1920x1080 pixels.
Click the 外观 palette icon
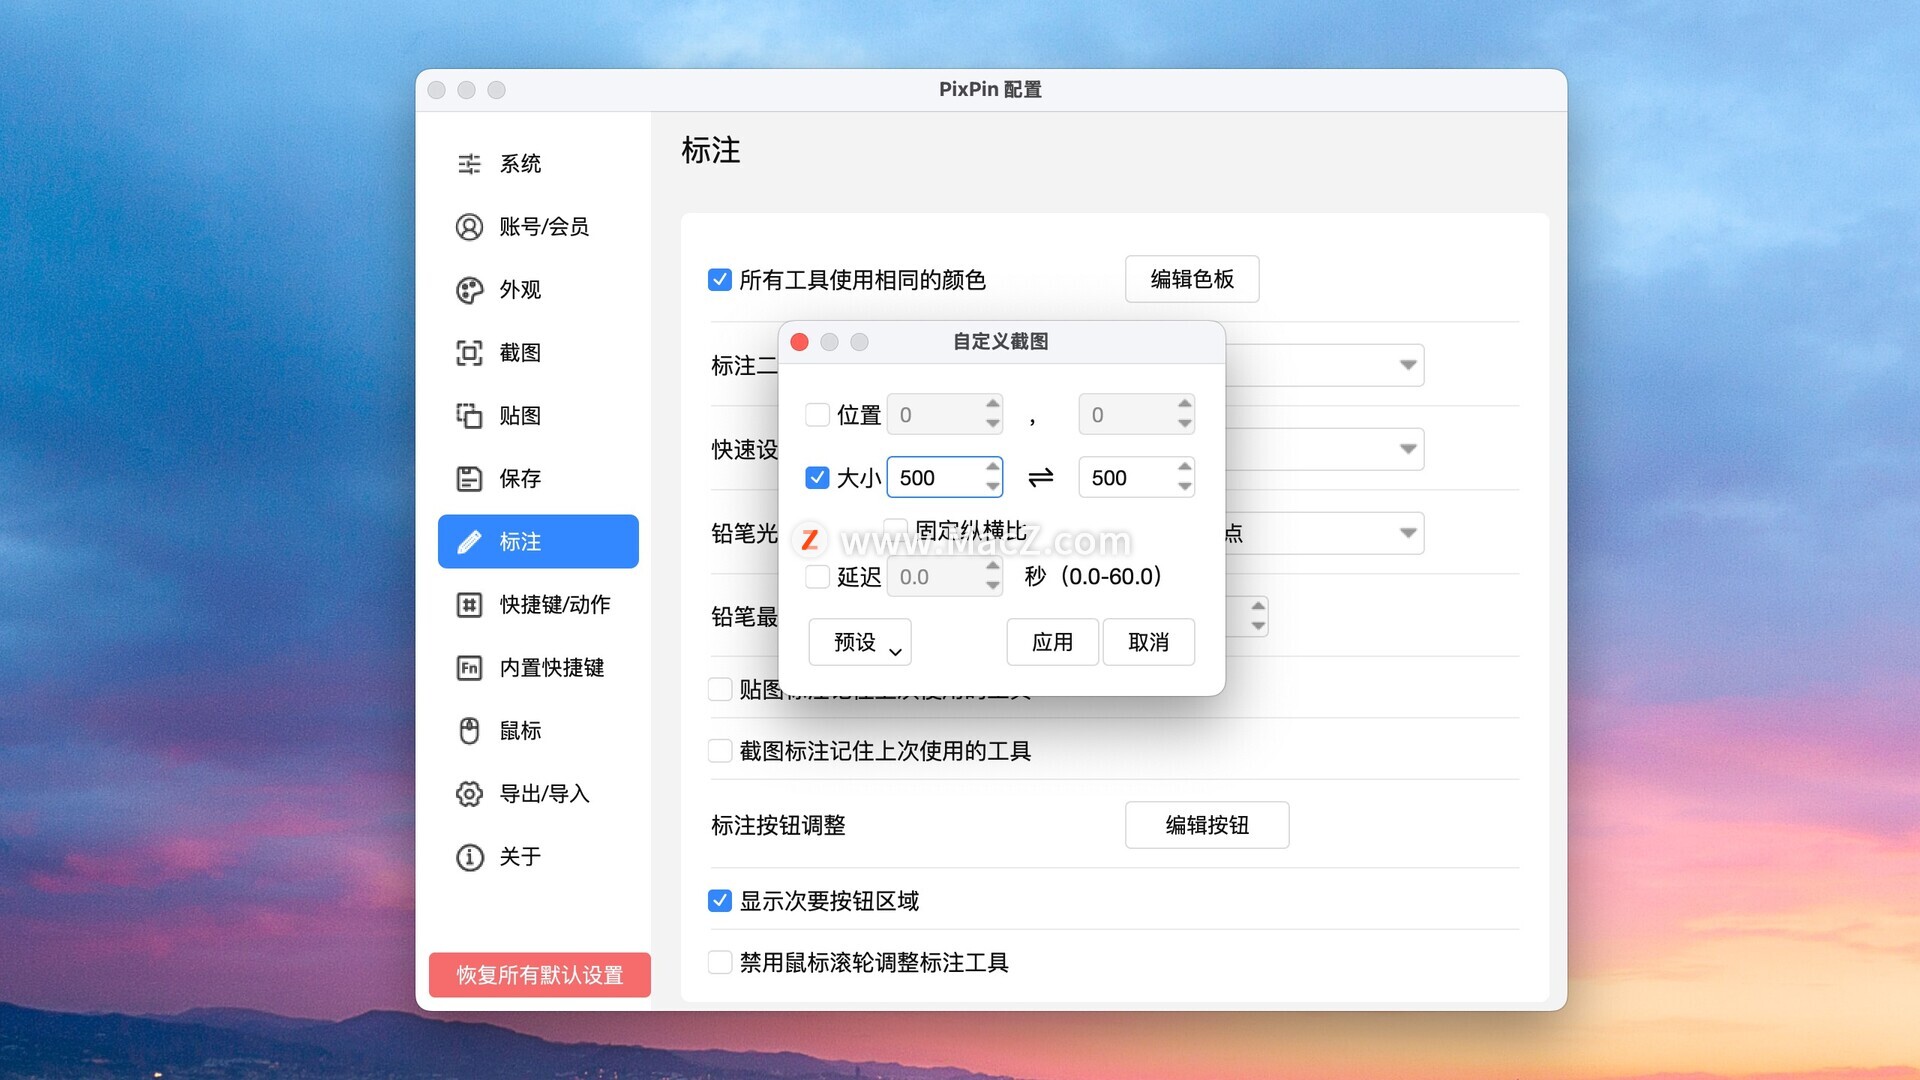(x=469, y=290)
